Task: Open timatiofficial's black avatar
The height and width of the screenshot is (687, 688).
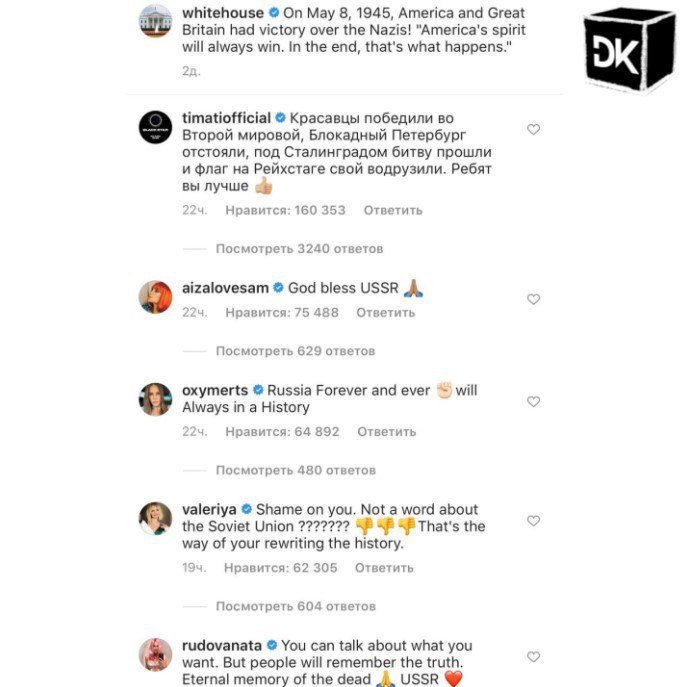Action: pyautogui.click(x=155, y=127)
